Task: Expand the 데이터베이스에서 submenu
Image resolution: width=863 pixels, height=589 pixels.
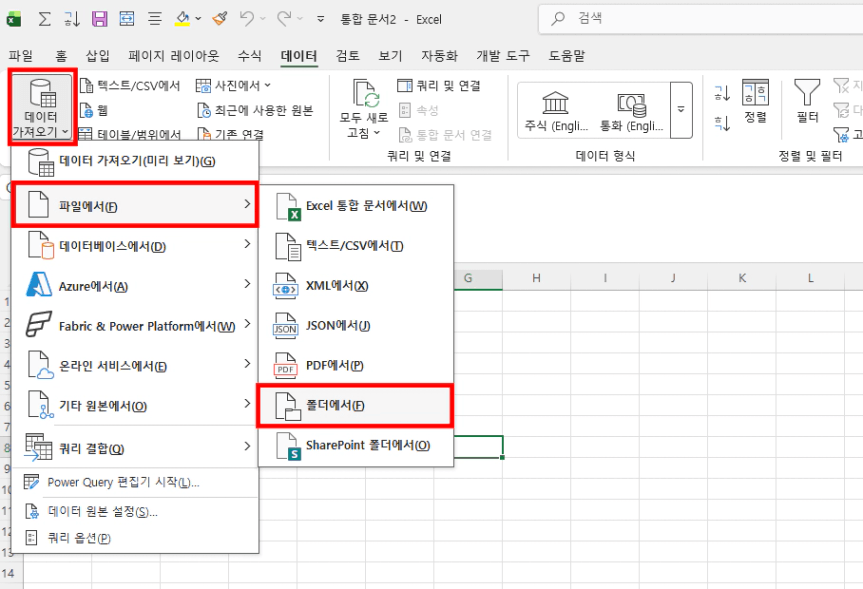Action: tap(135, 246)
